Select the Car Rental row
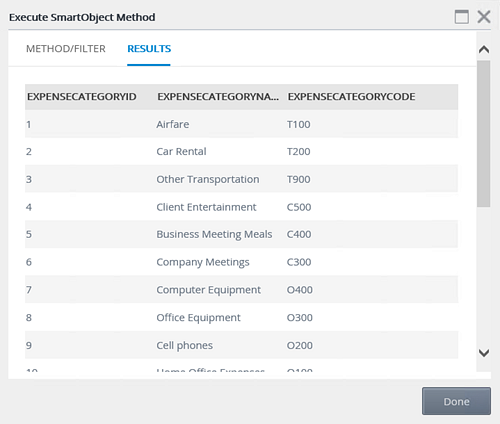Viewport: 500px width, 424px height. coord(241,152)
